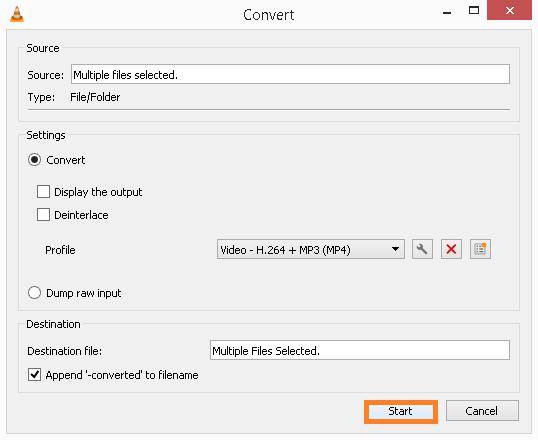
Task: Select the Dump raw input option
Action: pos(34,293)
